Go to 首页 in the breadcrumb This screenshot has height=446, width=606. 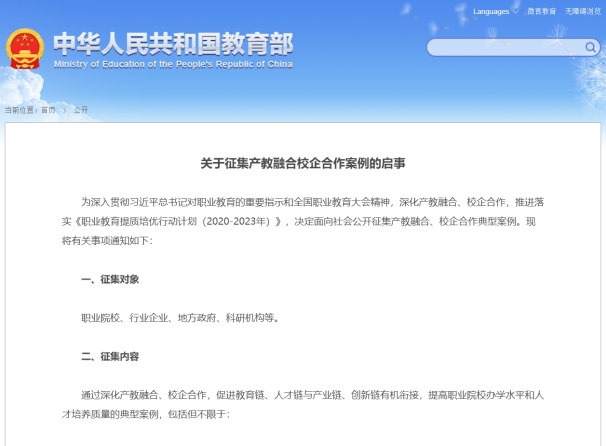click(x=48, y=110)
